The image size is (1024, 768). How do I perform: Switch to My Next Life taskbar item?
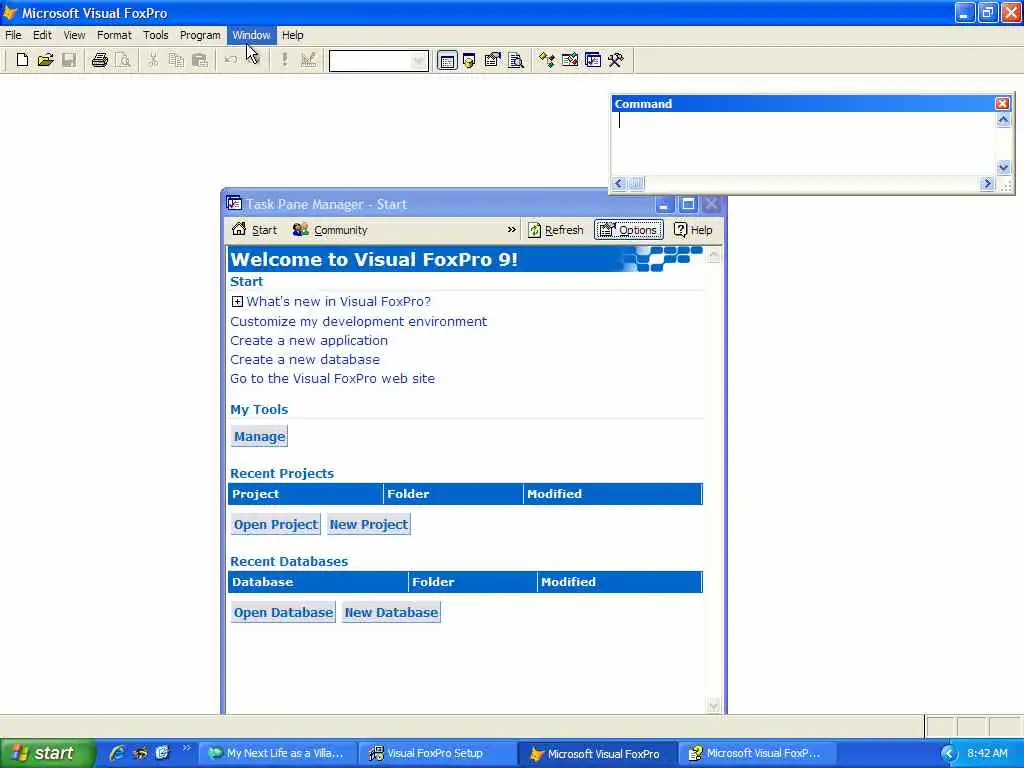click(278, 754)
